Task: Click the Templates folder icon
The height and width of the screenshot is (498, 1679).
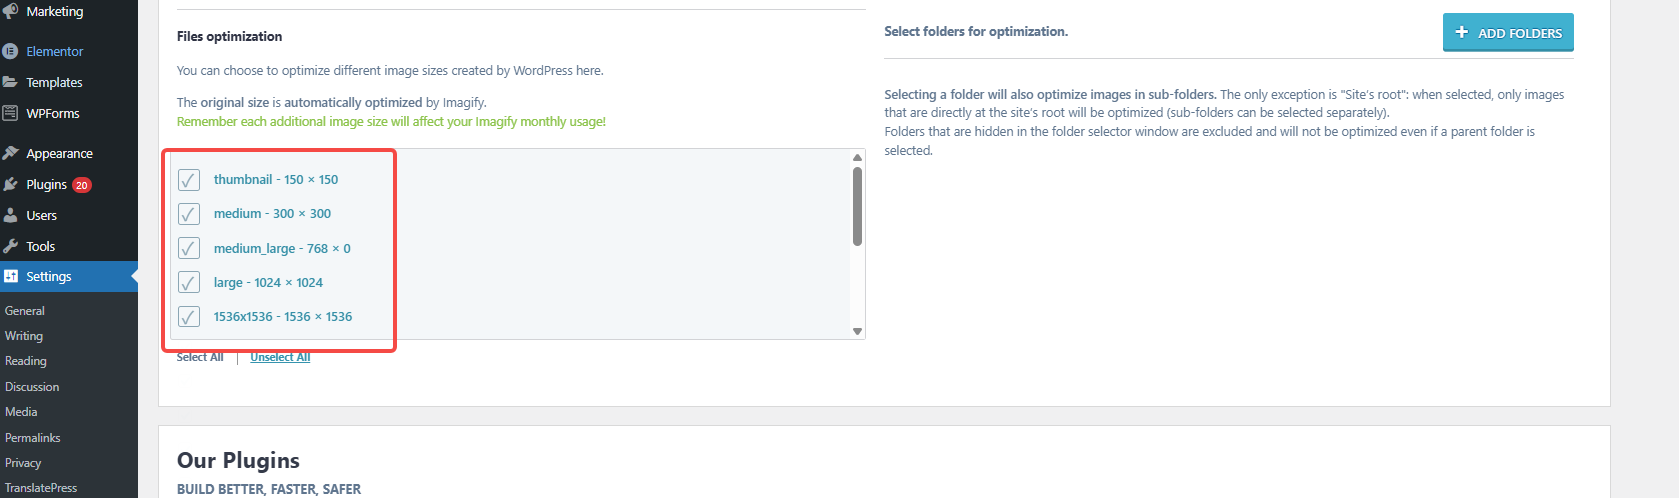Action: click(10, 82)
